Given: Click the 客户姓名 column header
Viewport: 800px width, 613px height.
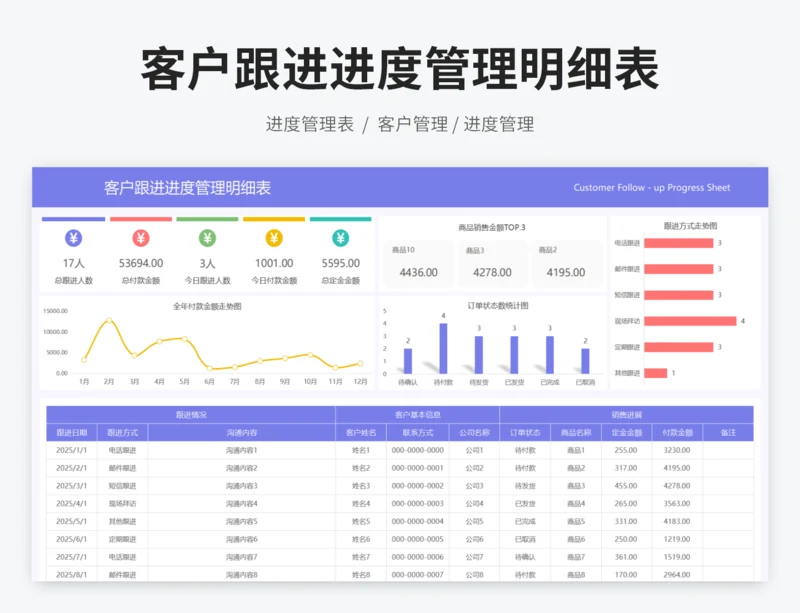Looking at the screenshot, I should point(361,432).
